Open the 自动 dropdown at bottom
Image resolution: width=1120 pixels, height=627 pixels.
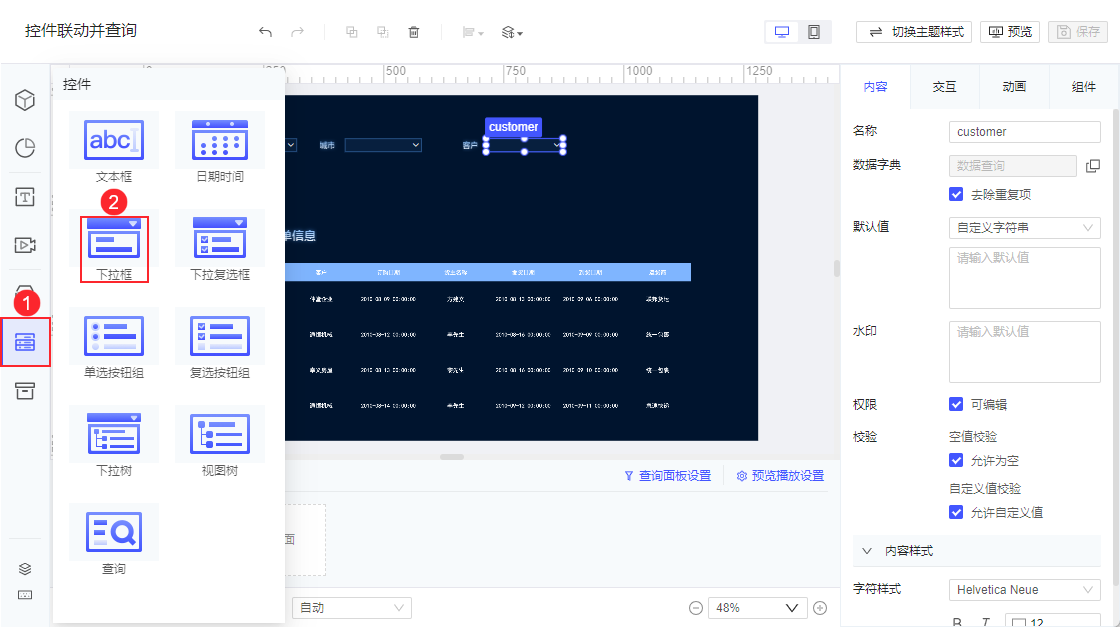pos(351,608)
